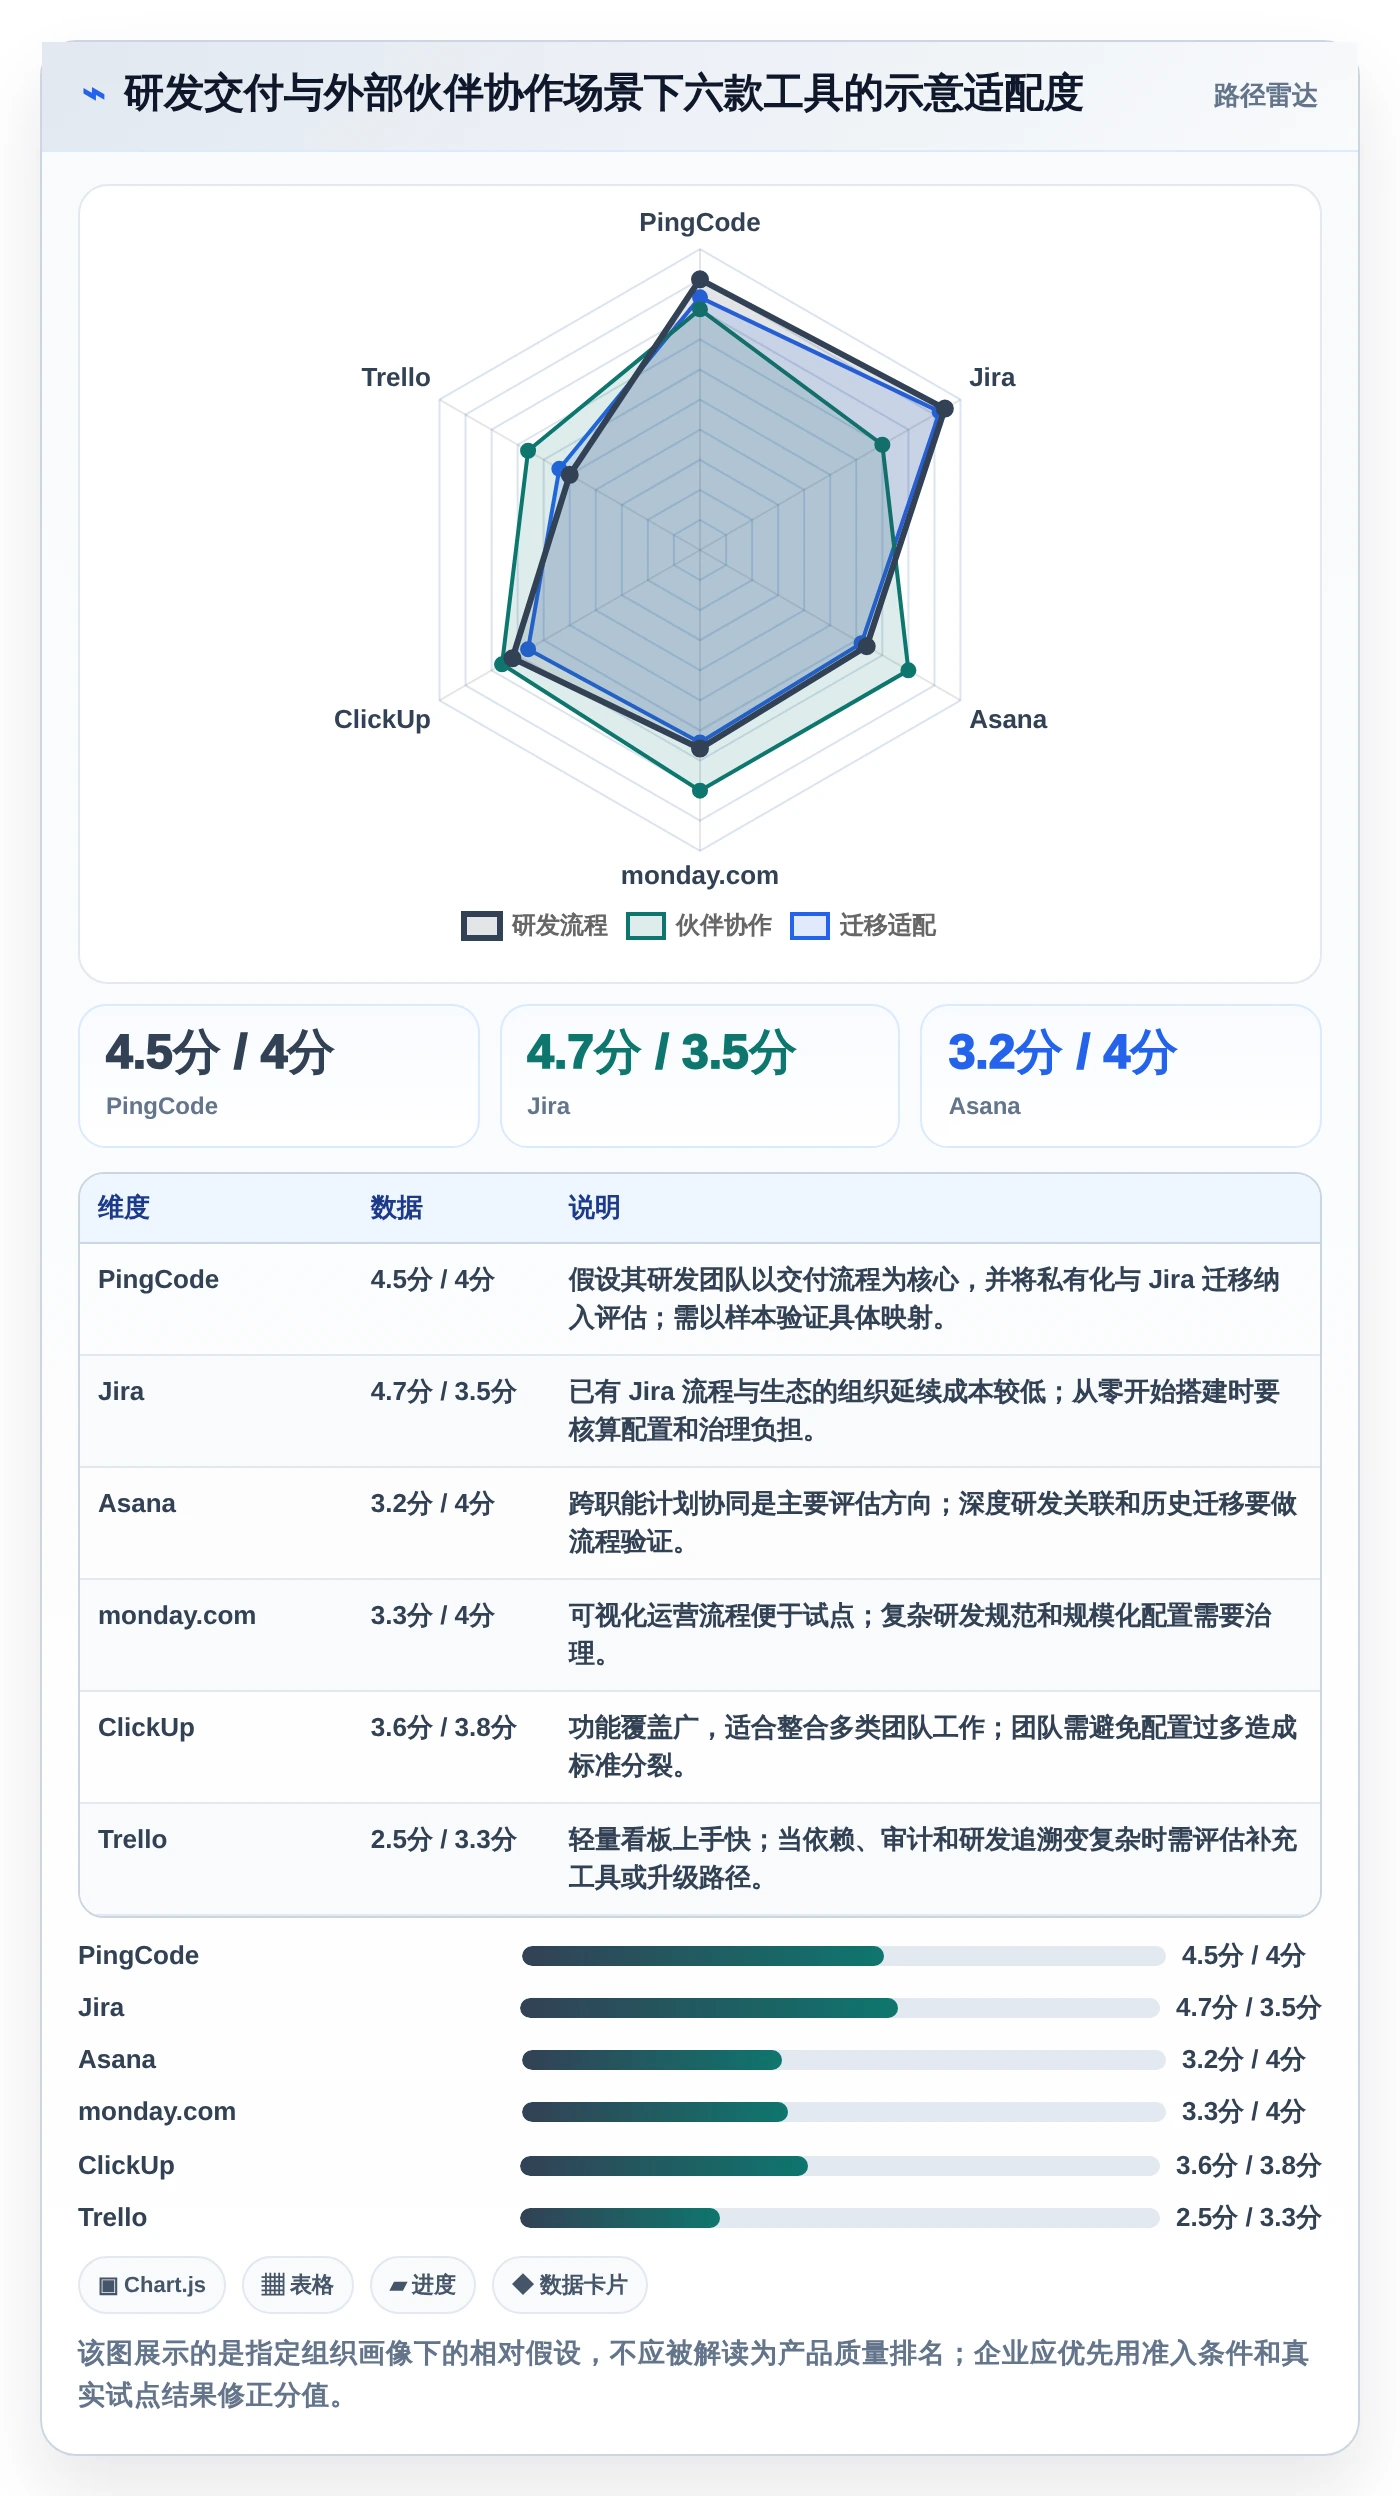
Task: Click the PingCode progress bar
Action: click(x=843, y=1955)
